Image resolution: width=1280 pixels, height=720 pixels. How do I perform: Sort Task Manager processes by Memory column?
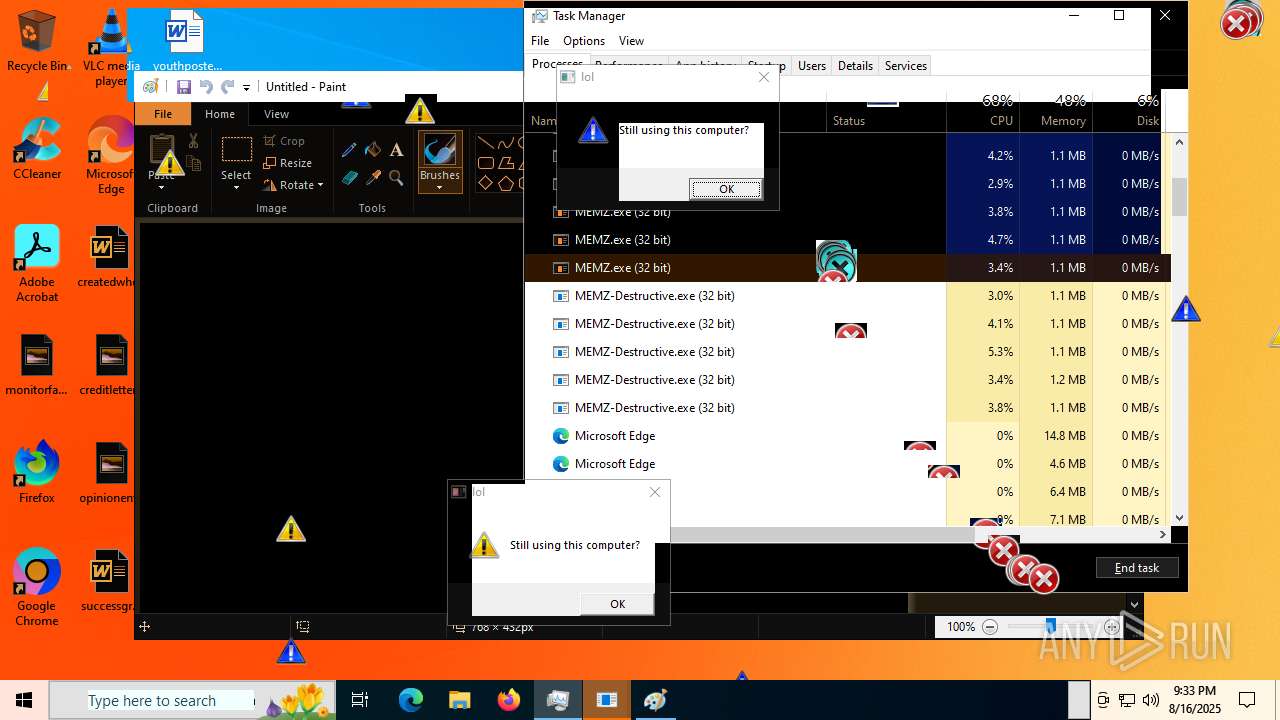(x=1056, y=111)
